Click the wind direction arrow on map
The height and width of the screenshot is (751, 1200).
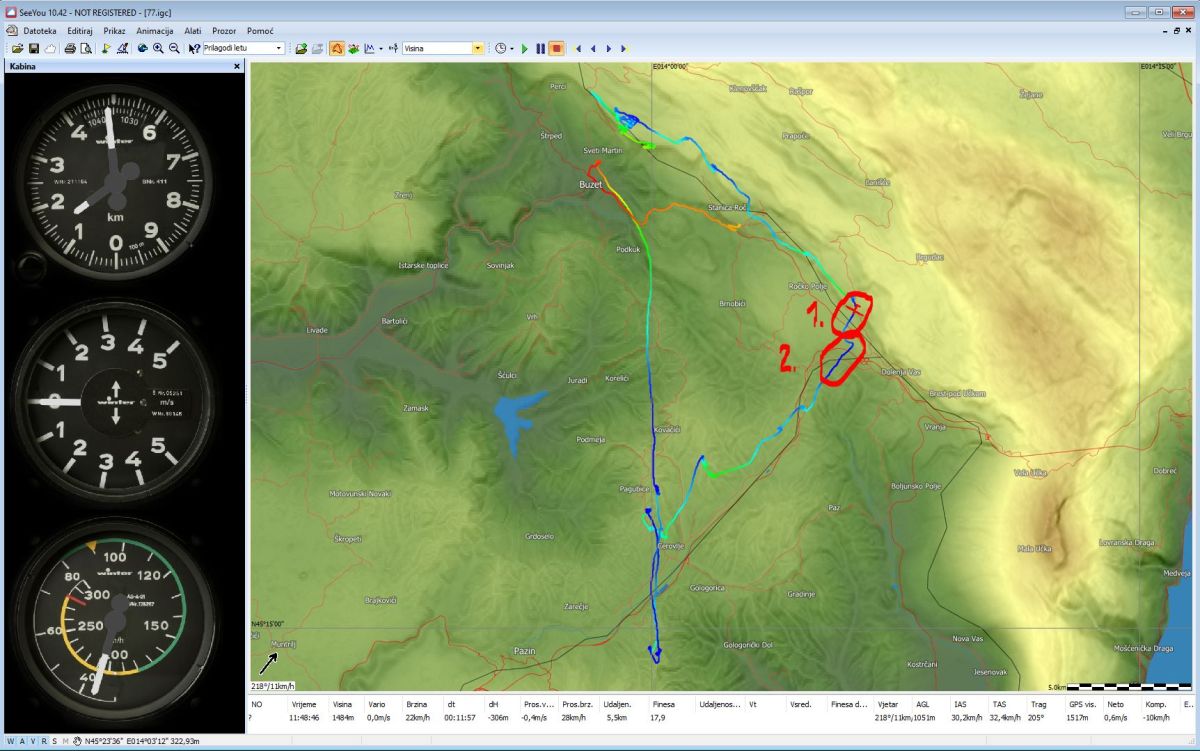coord(269,662)
